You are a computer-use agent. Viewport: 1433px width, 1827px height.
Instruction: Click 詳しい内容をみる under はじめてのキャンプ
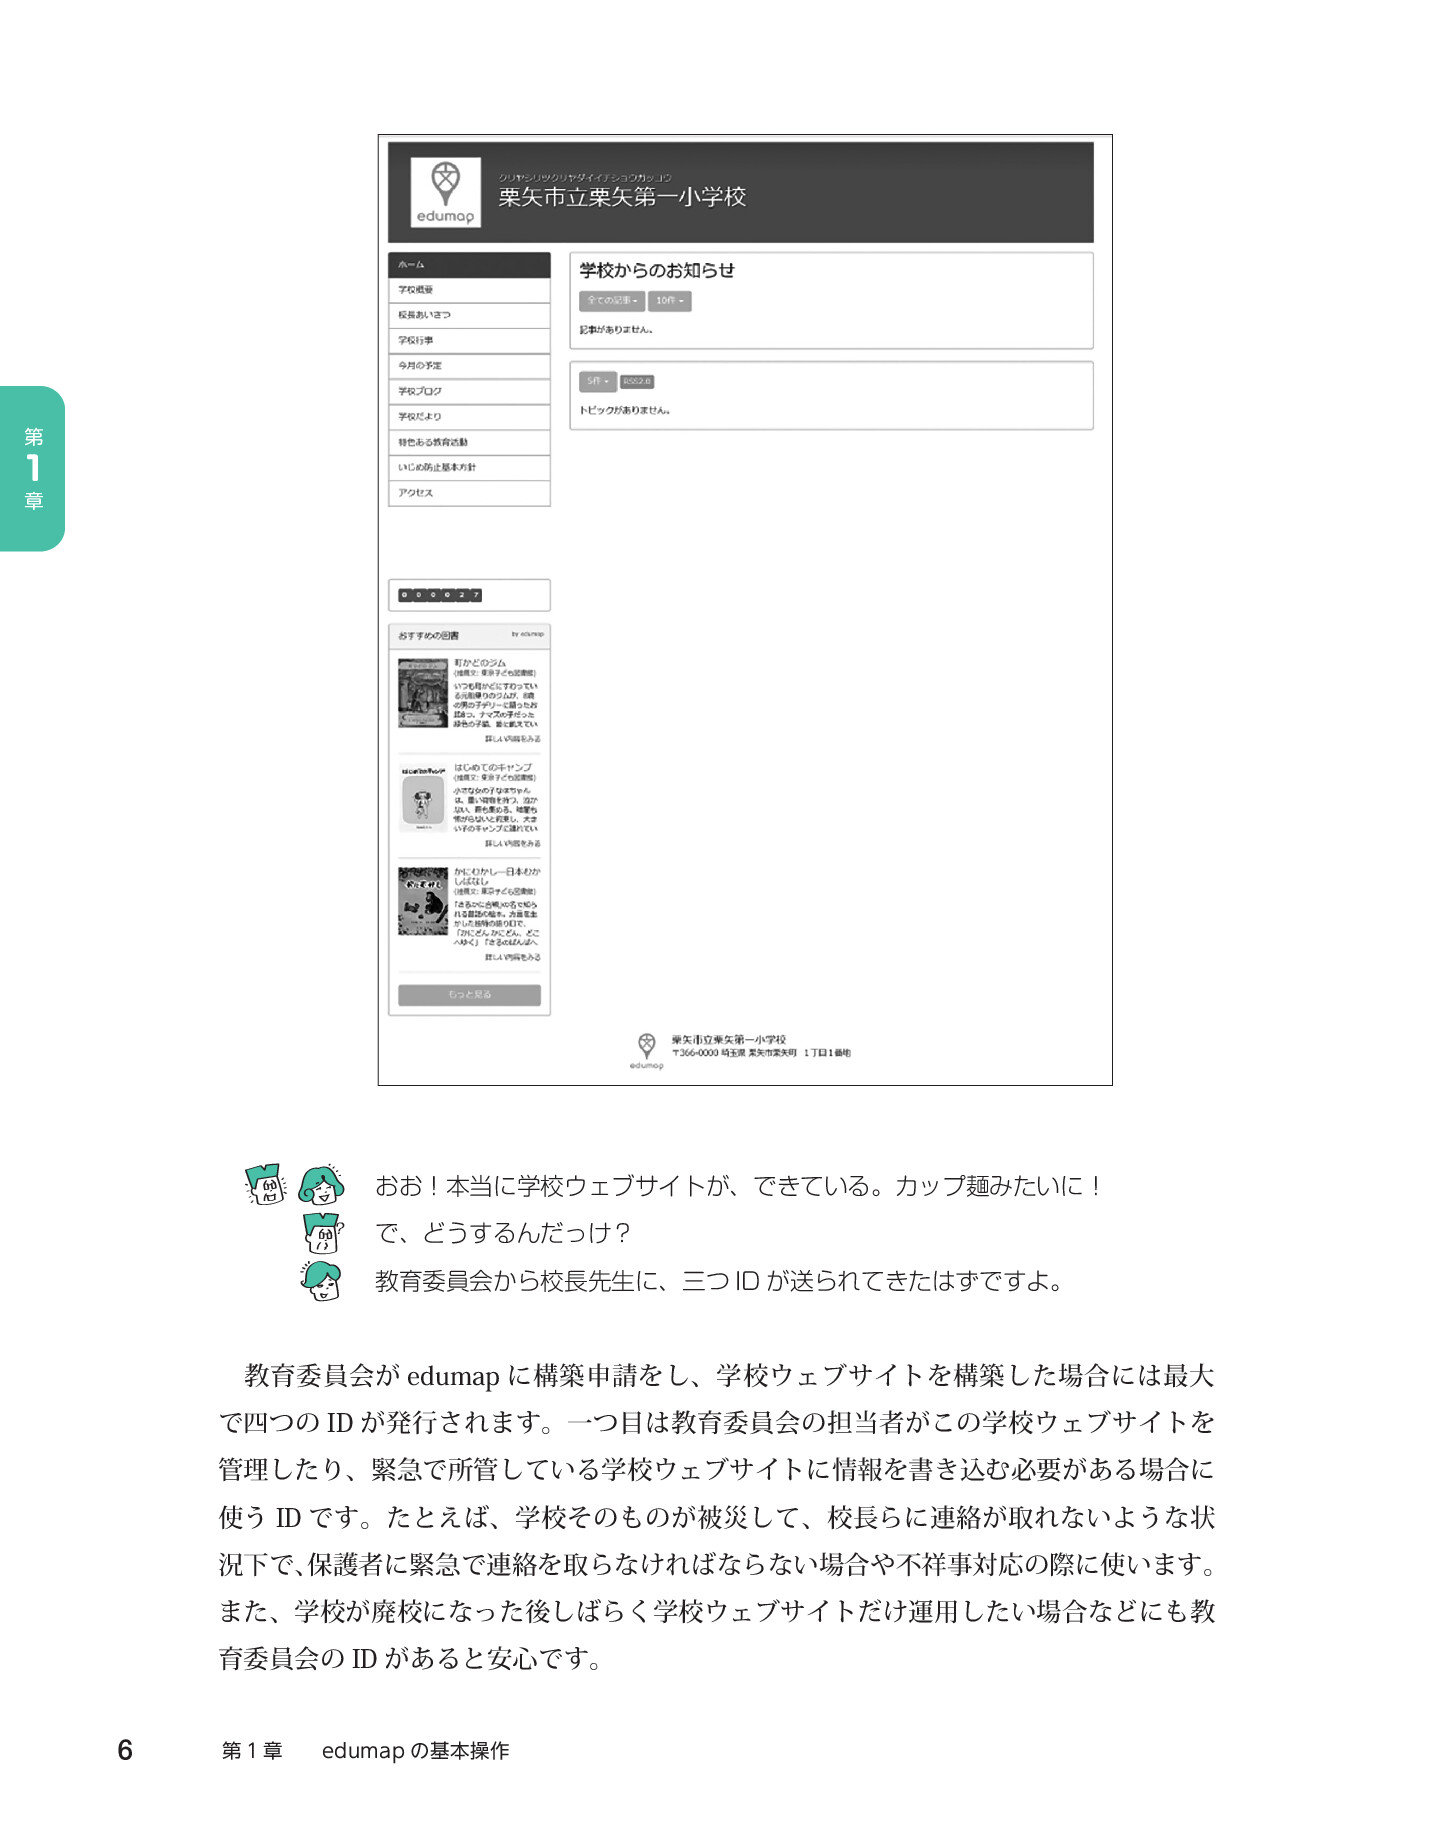point(513,844)
